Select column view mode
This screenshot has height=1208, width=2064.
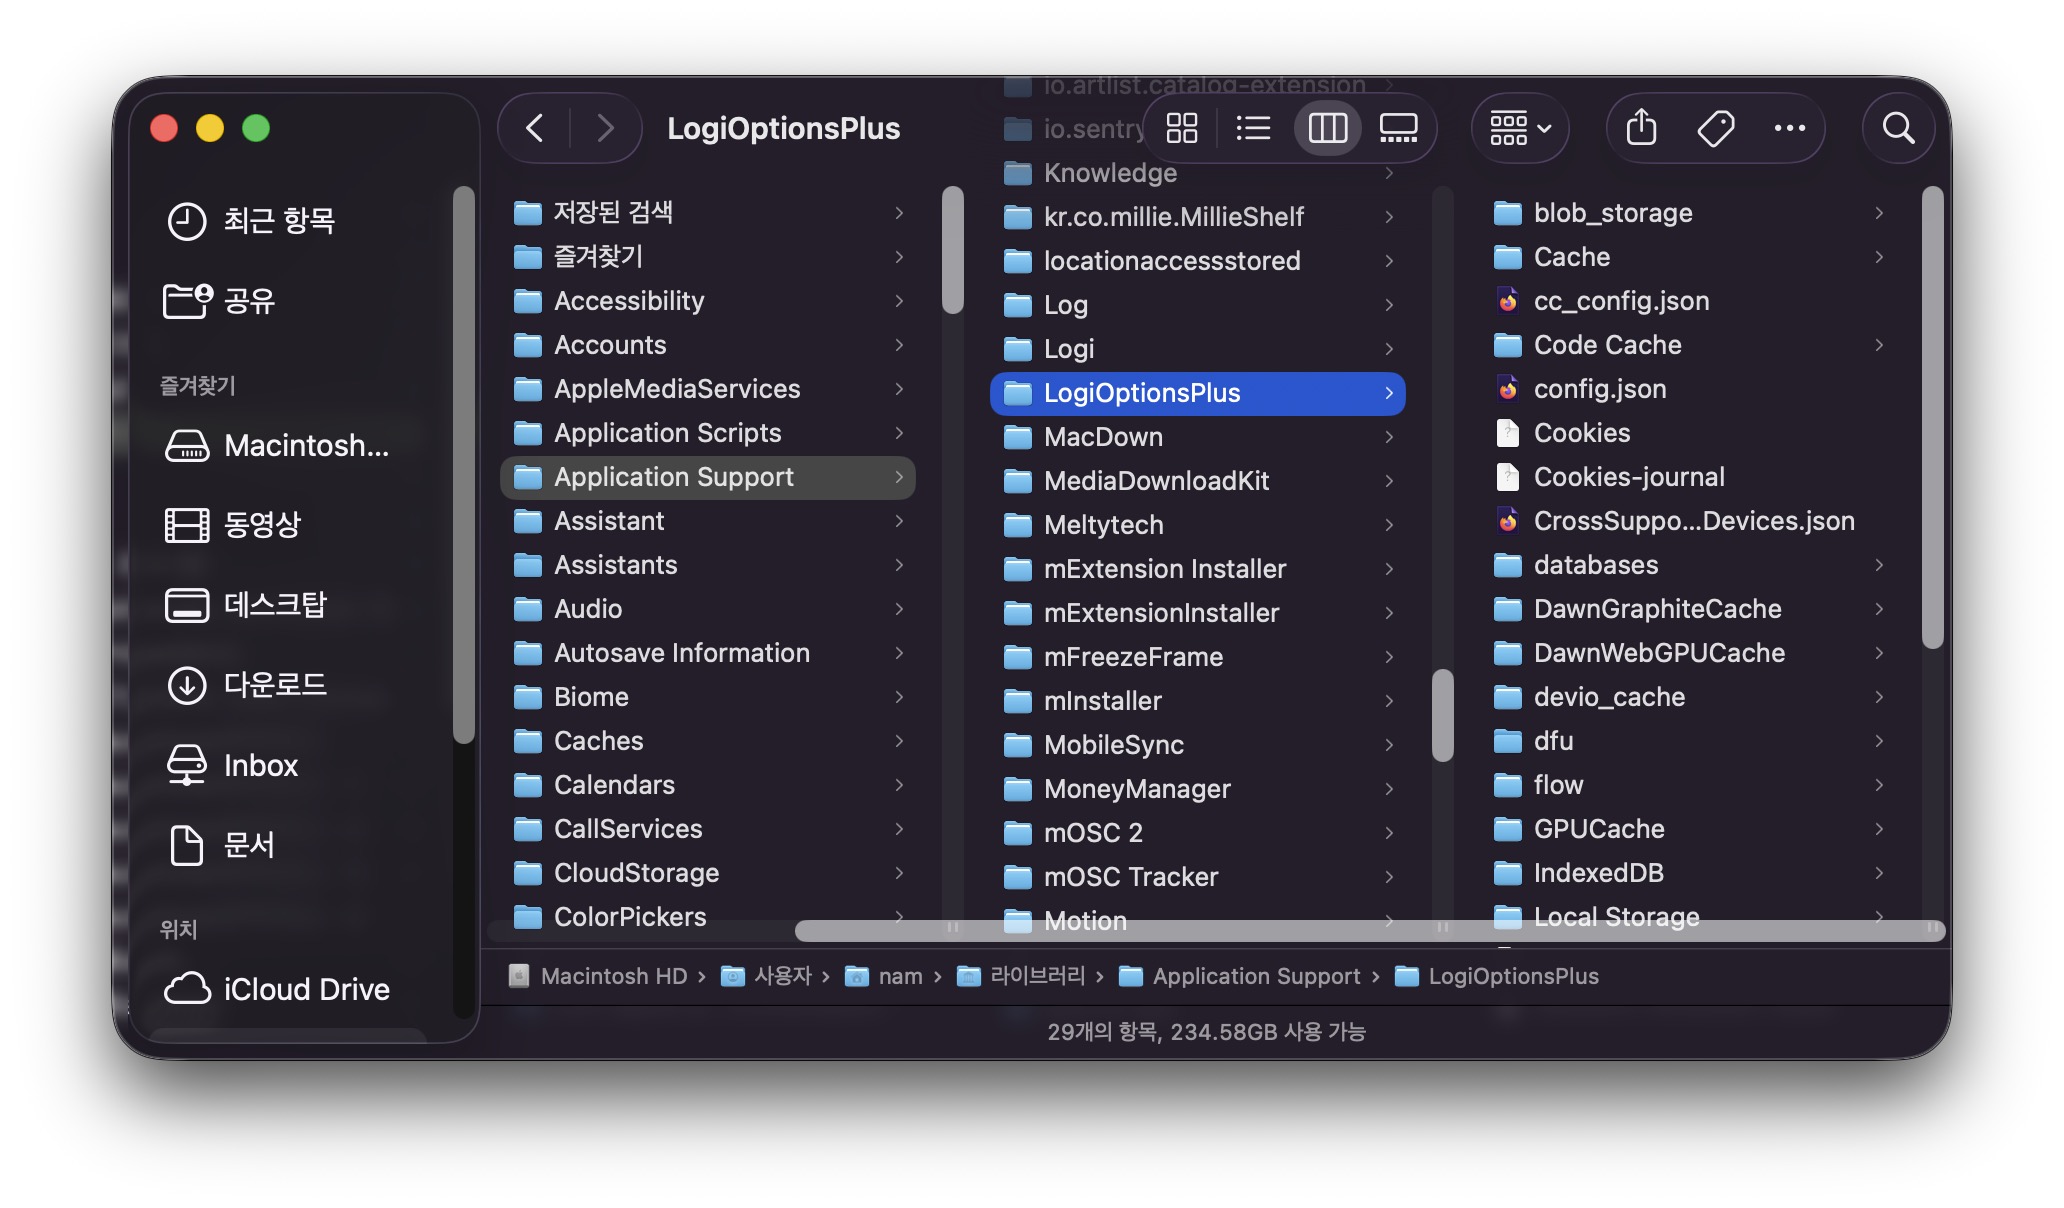coord(1327,128)
